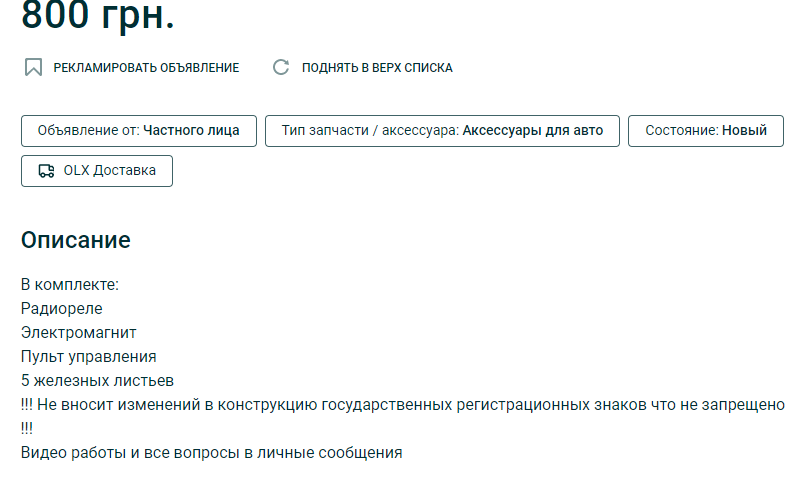
Task: Click the 'Описание' heading
Action: coord(76,241)
